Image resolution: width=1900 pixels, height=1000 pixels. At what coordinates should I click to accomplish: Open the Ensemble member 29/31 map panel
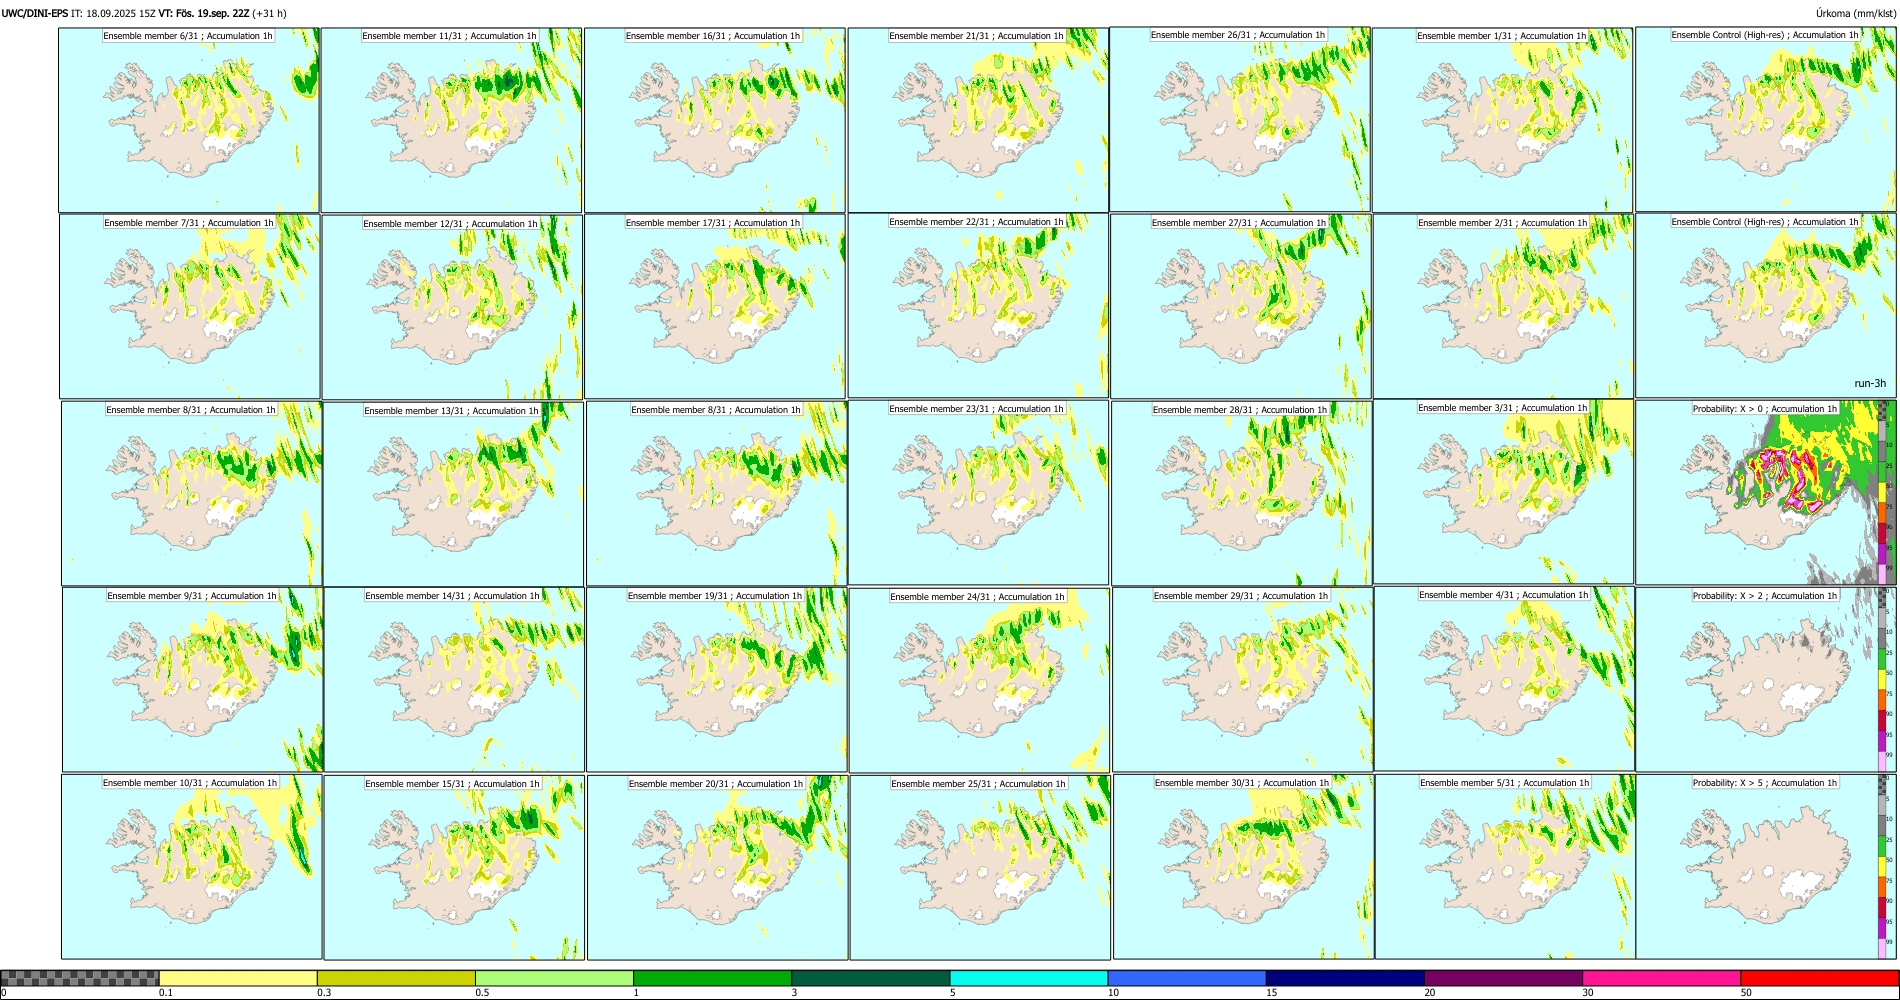pyautogui.click(x=1243, y=679)
